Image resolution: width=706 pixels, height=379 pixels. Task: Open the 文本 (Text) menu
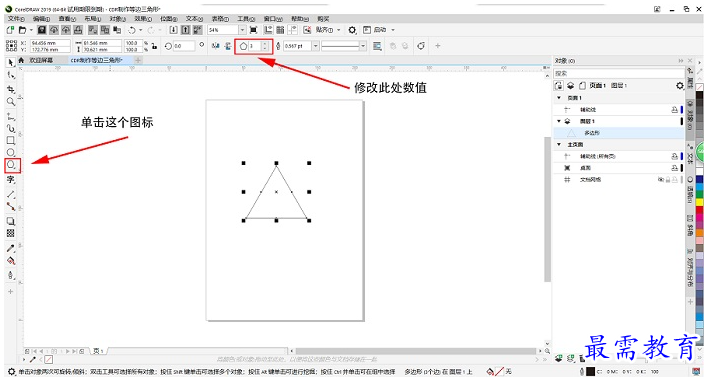pyautogui.click(x=194, y=18)
